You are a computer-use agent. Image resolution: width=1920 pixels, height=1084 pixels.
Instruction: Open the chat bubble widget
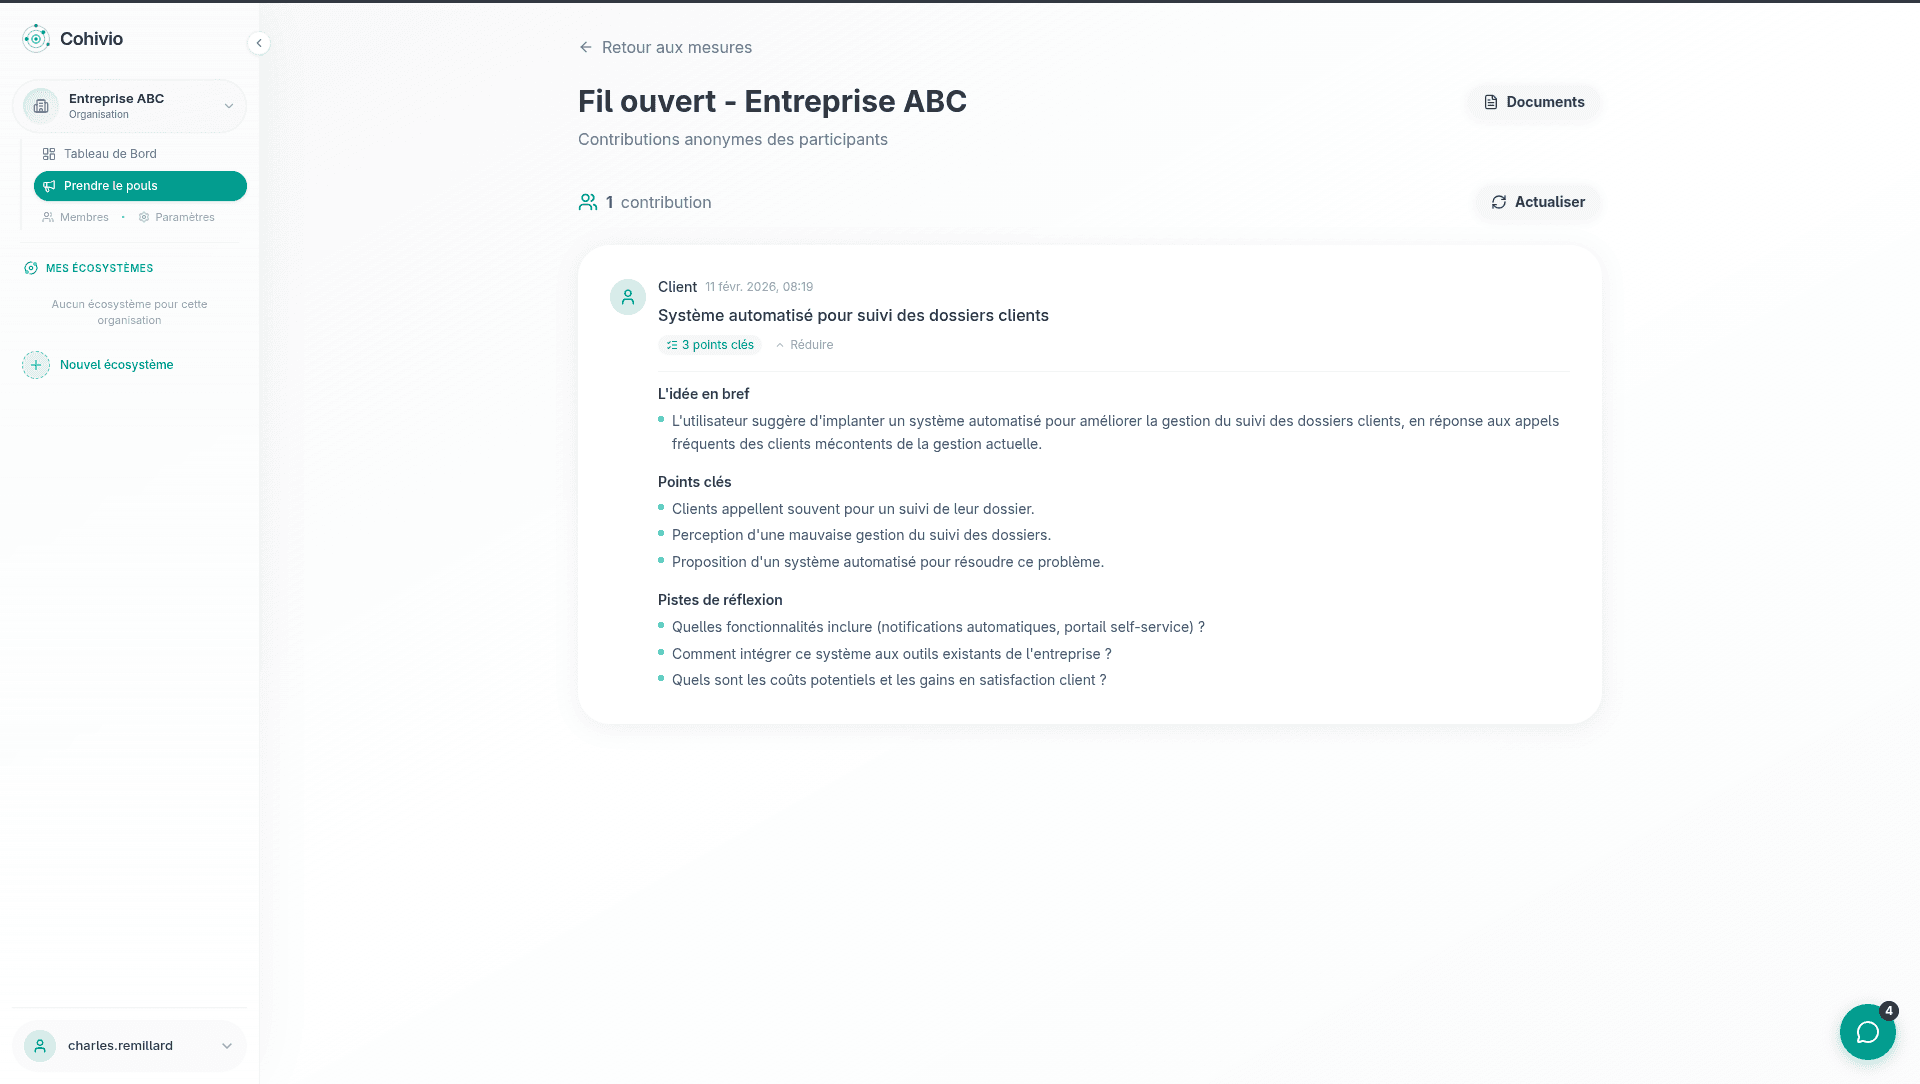coord(1867,1032)
